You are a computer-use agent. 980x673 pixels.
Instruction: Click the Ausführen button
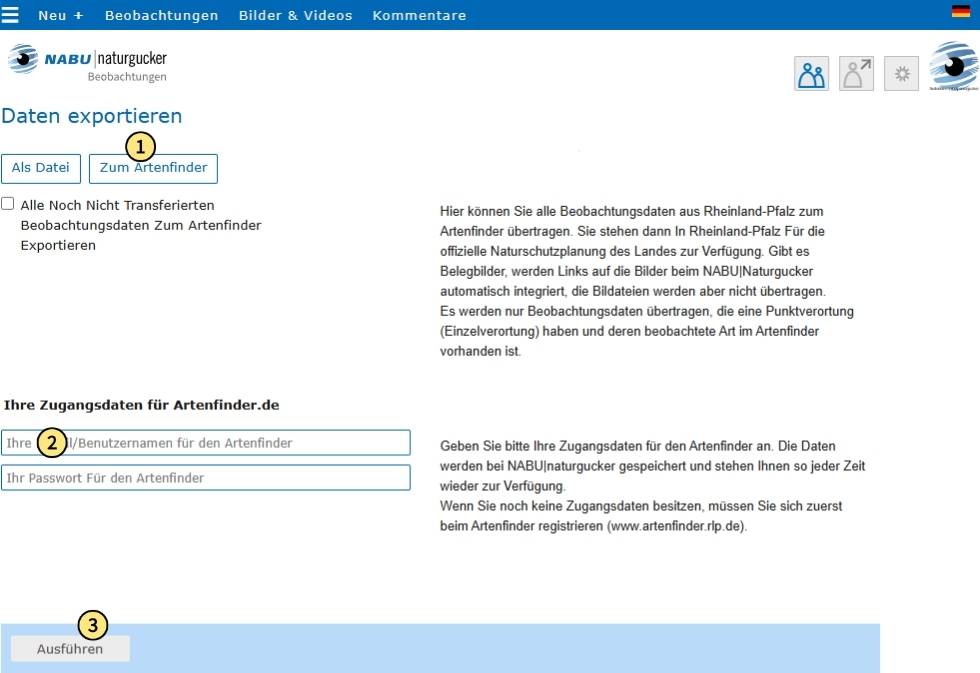(x=70, y=649)
